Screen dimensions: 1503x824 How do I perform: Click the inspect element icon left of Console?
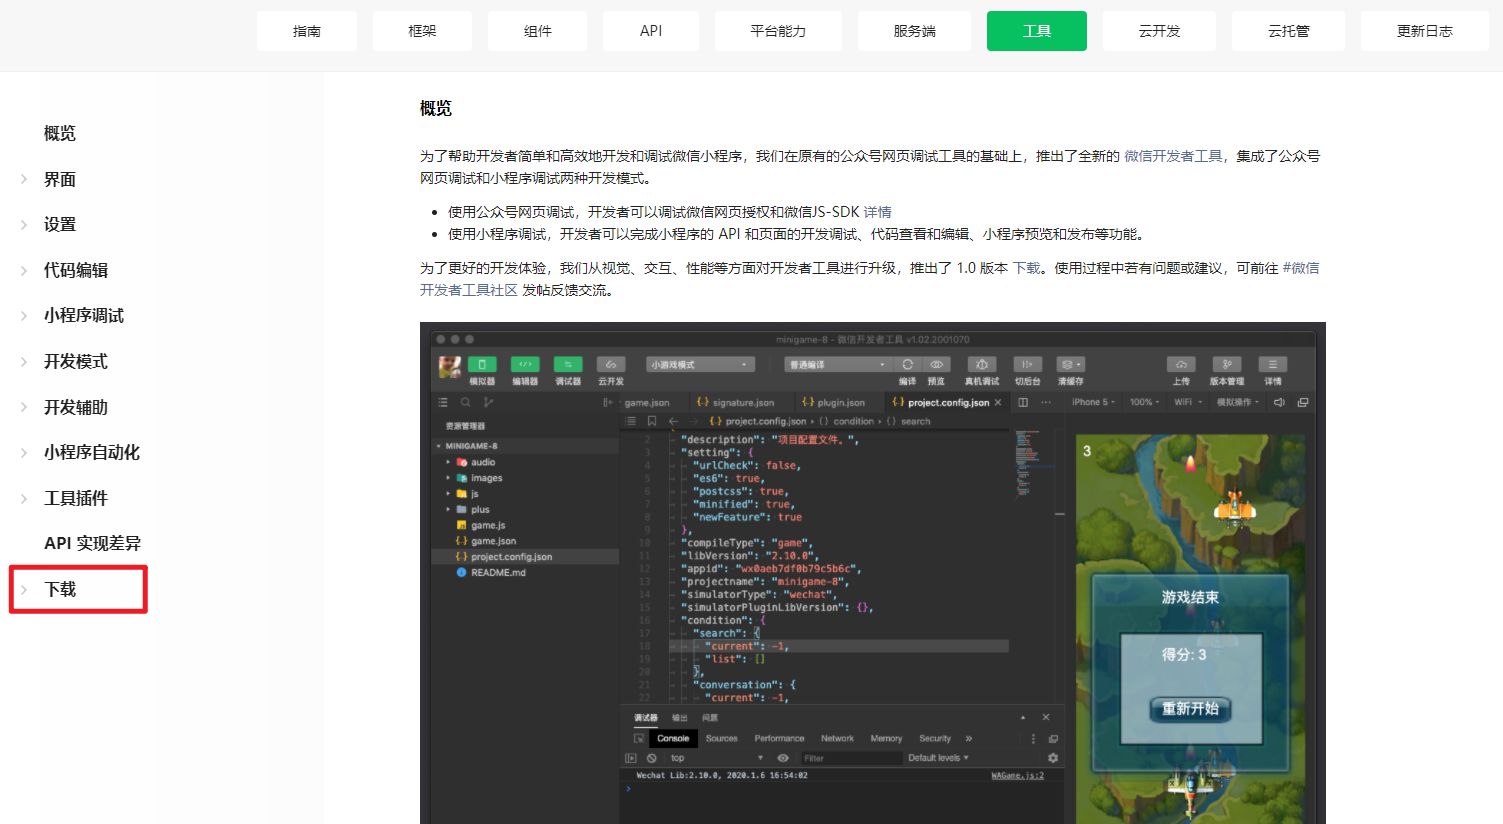(x=639, y=738)
